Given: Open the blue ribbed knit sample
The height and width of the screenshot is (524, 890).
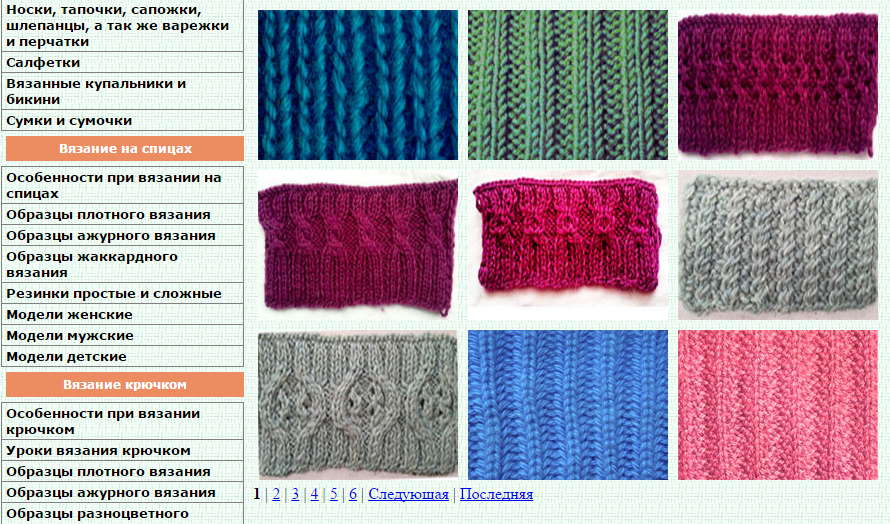Looking at the screenshot, I should pos(568,405).
